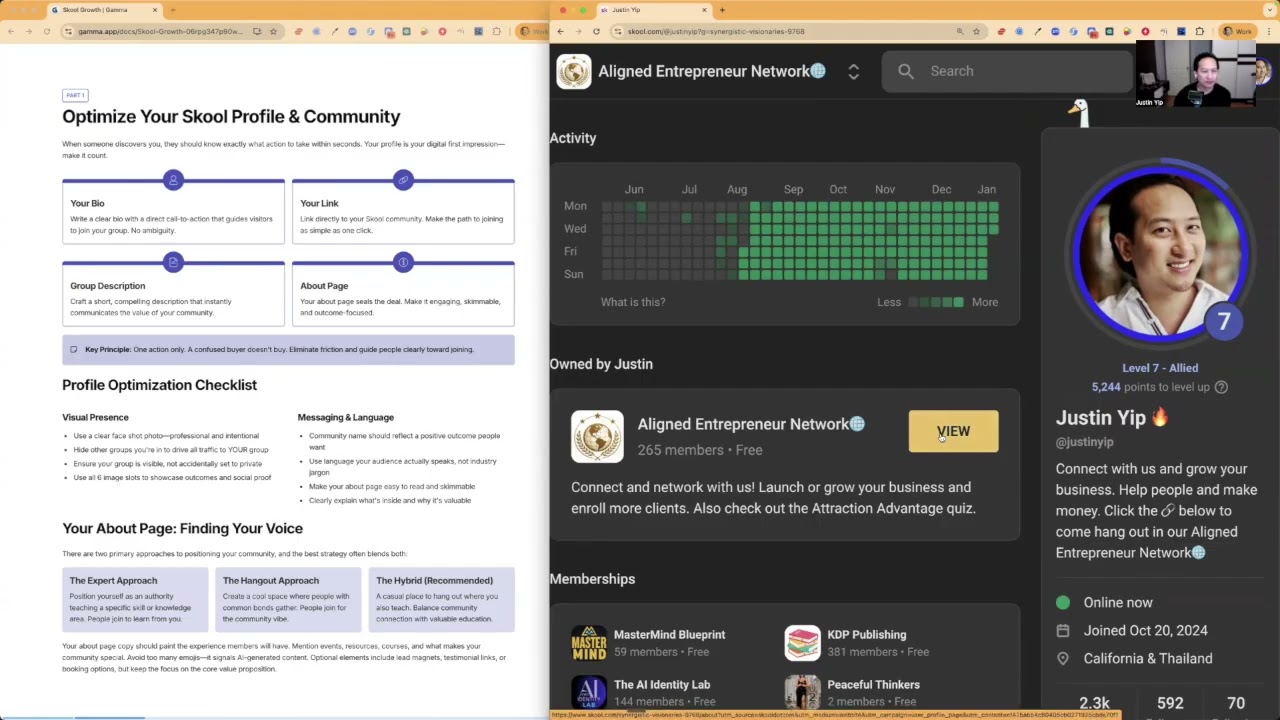This screenshot has width=1280, height=720.
Task: Click the Aligned Entrepreneur Network logo in header
Action: (574, 71)
